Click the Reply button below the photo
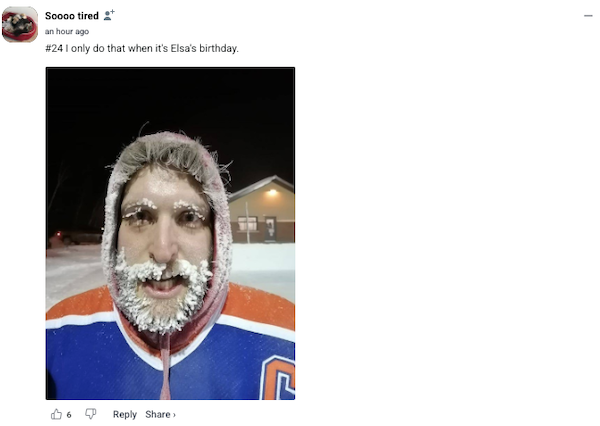Screen dimensions: 600x426 [125, 414]
